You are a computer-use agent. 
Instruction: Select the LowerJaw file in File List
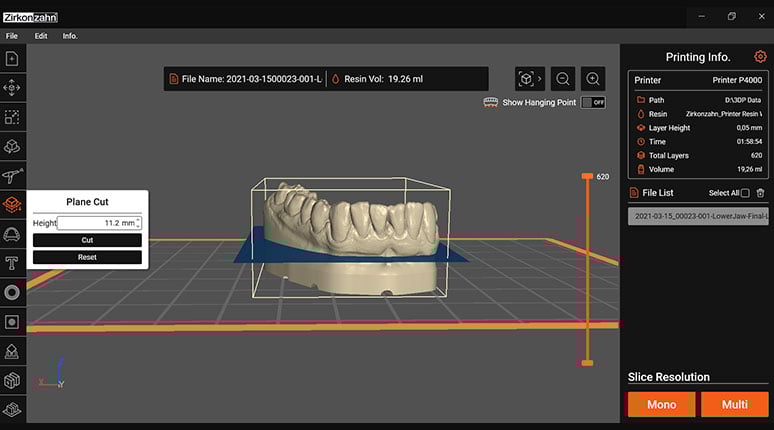coord(696,216)
